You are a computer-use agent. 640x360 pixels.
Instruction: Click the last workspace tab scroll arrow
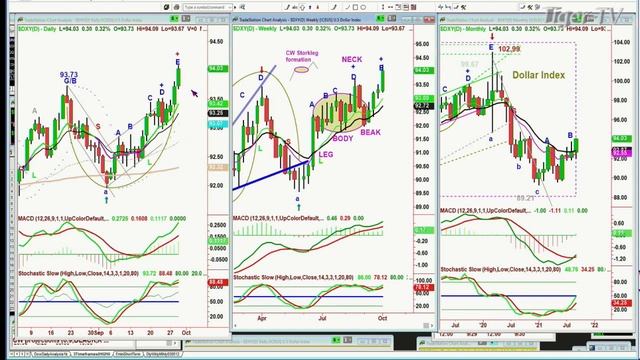tap(27, 354)
